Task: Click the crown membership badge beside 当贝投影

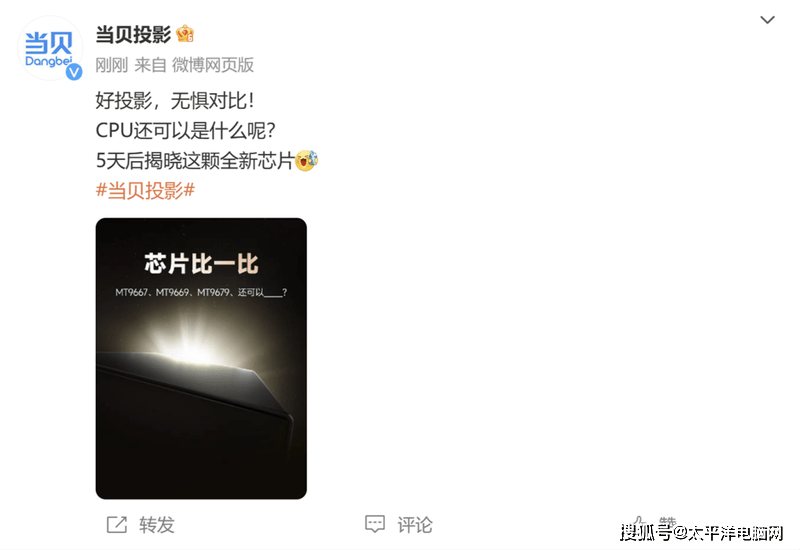Action: [x=185, y=34]
